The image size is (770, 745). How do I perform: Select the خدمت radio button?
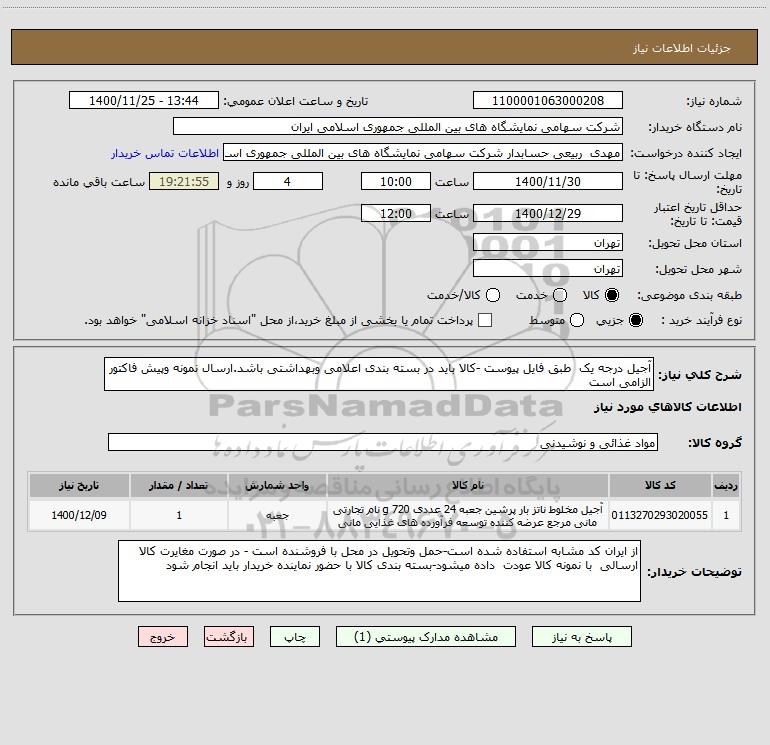pyautogui.click(x=560, y=295)
